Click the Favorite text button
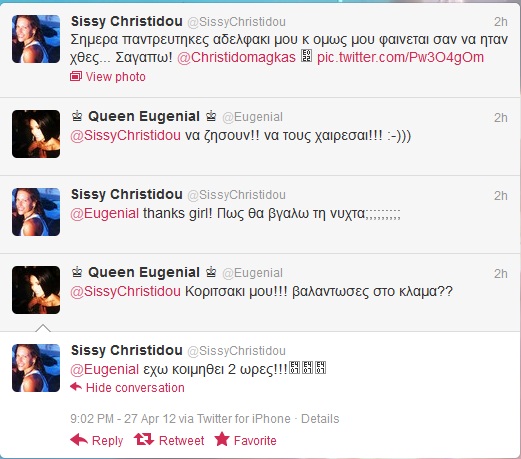 pos(255,441)
